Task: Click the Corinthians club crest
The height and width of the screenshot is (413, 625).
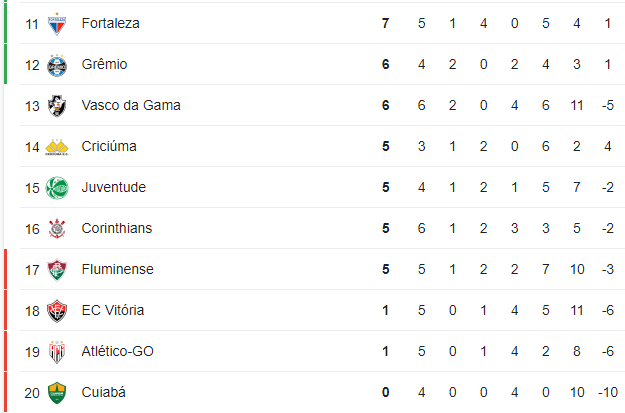Action: click(57, 229)
